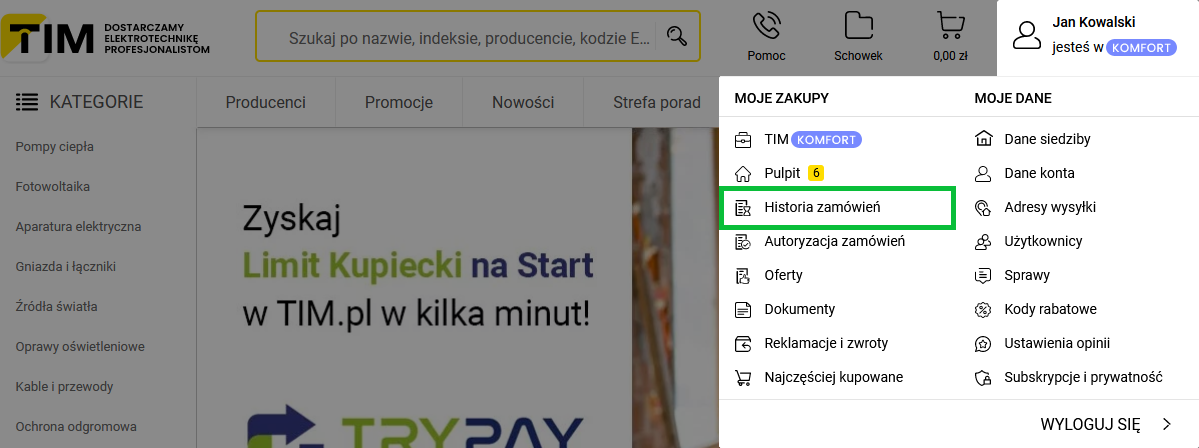Click the Jan Kowalski account name

(x=1093, y=21)
